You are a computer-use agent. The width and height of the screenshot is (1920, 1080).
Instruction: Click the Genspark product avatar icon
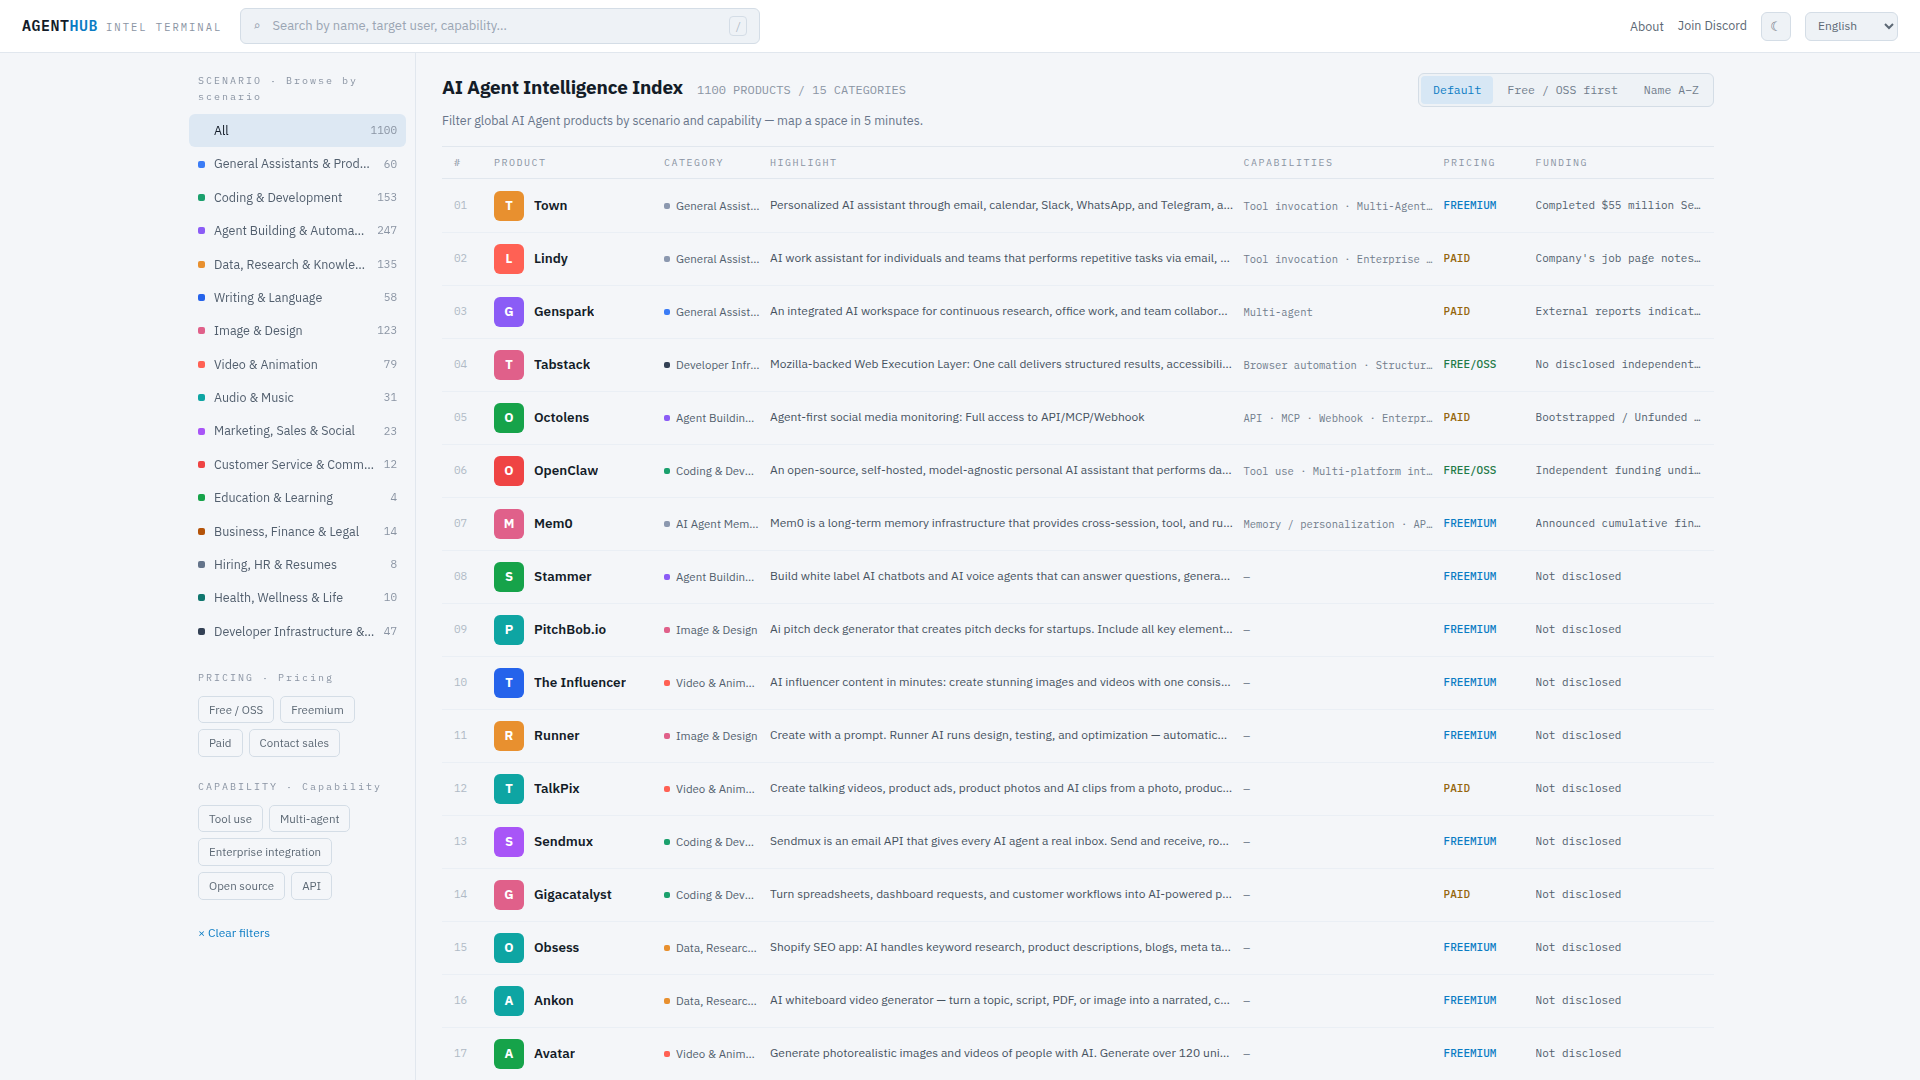coord(509,312)
